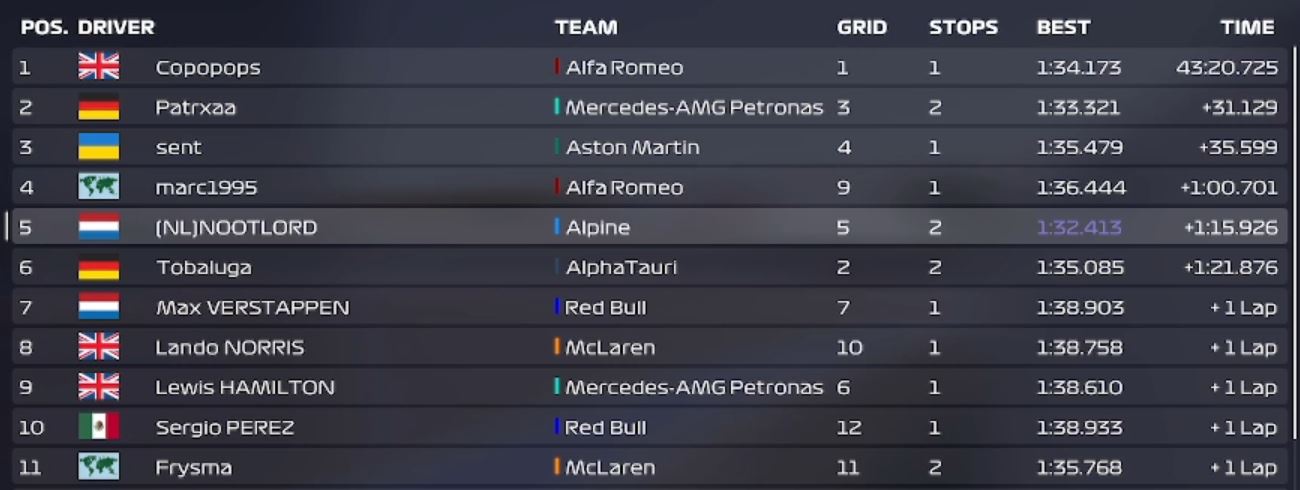Click the UK flag beside Lando NORRIS
The width and height of the screenshot is (1300, 490).
(x=98, y=347)
